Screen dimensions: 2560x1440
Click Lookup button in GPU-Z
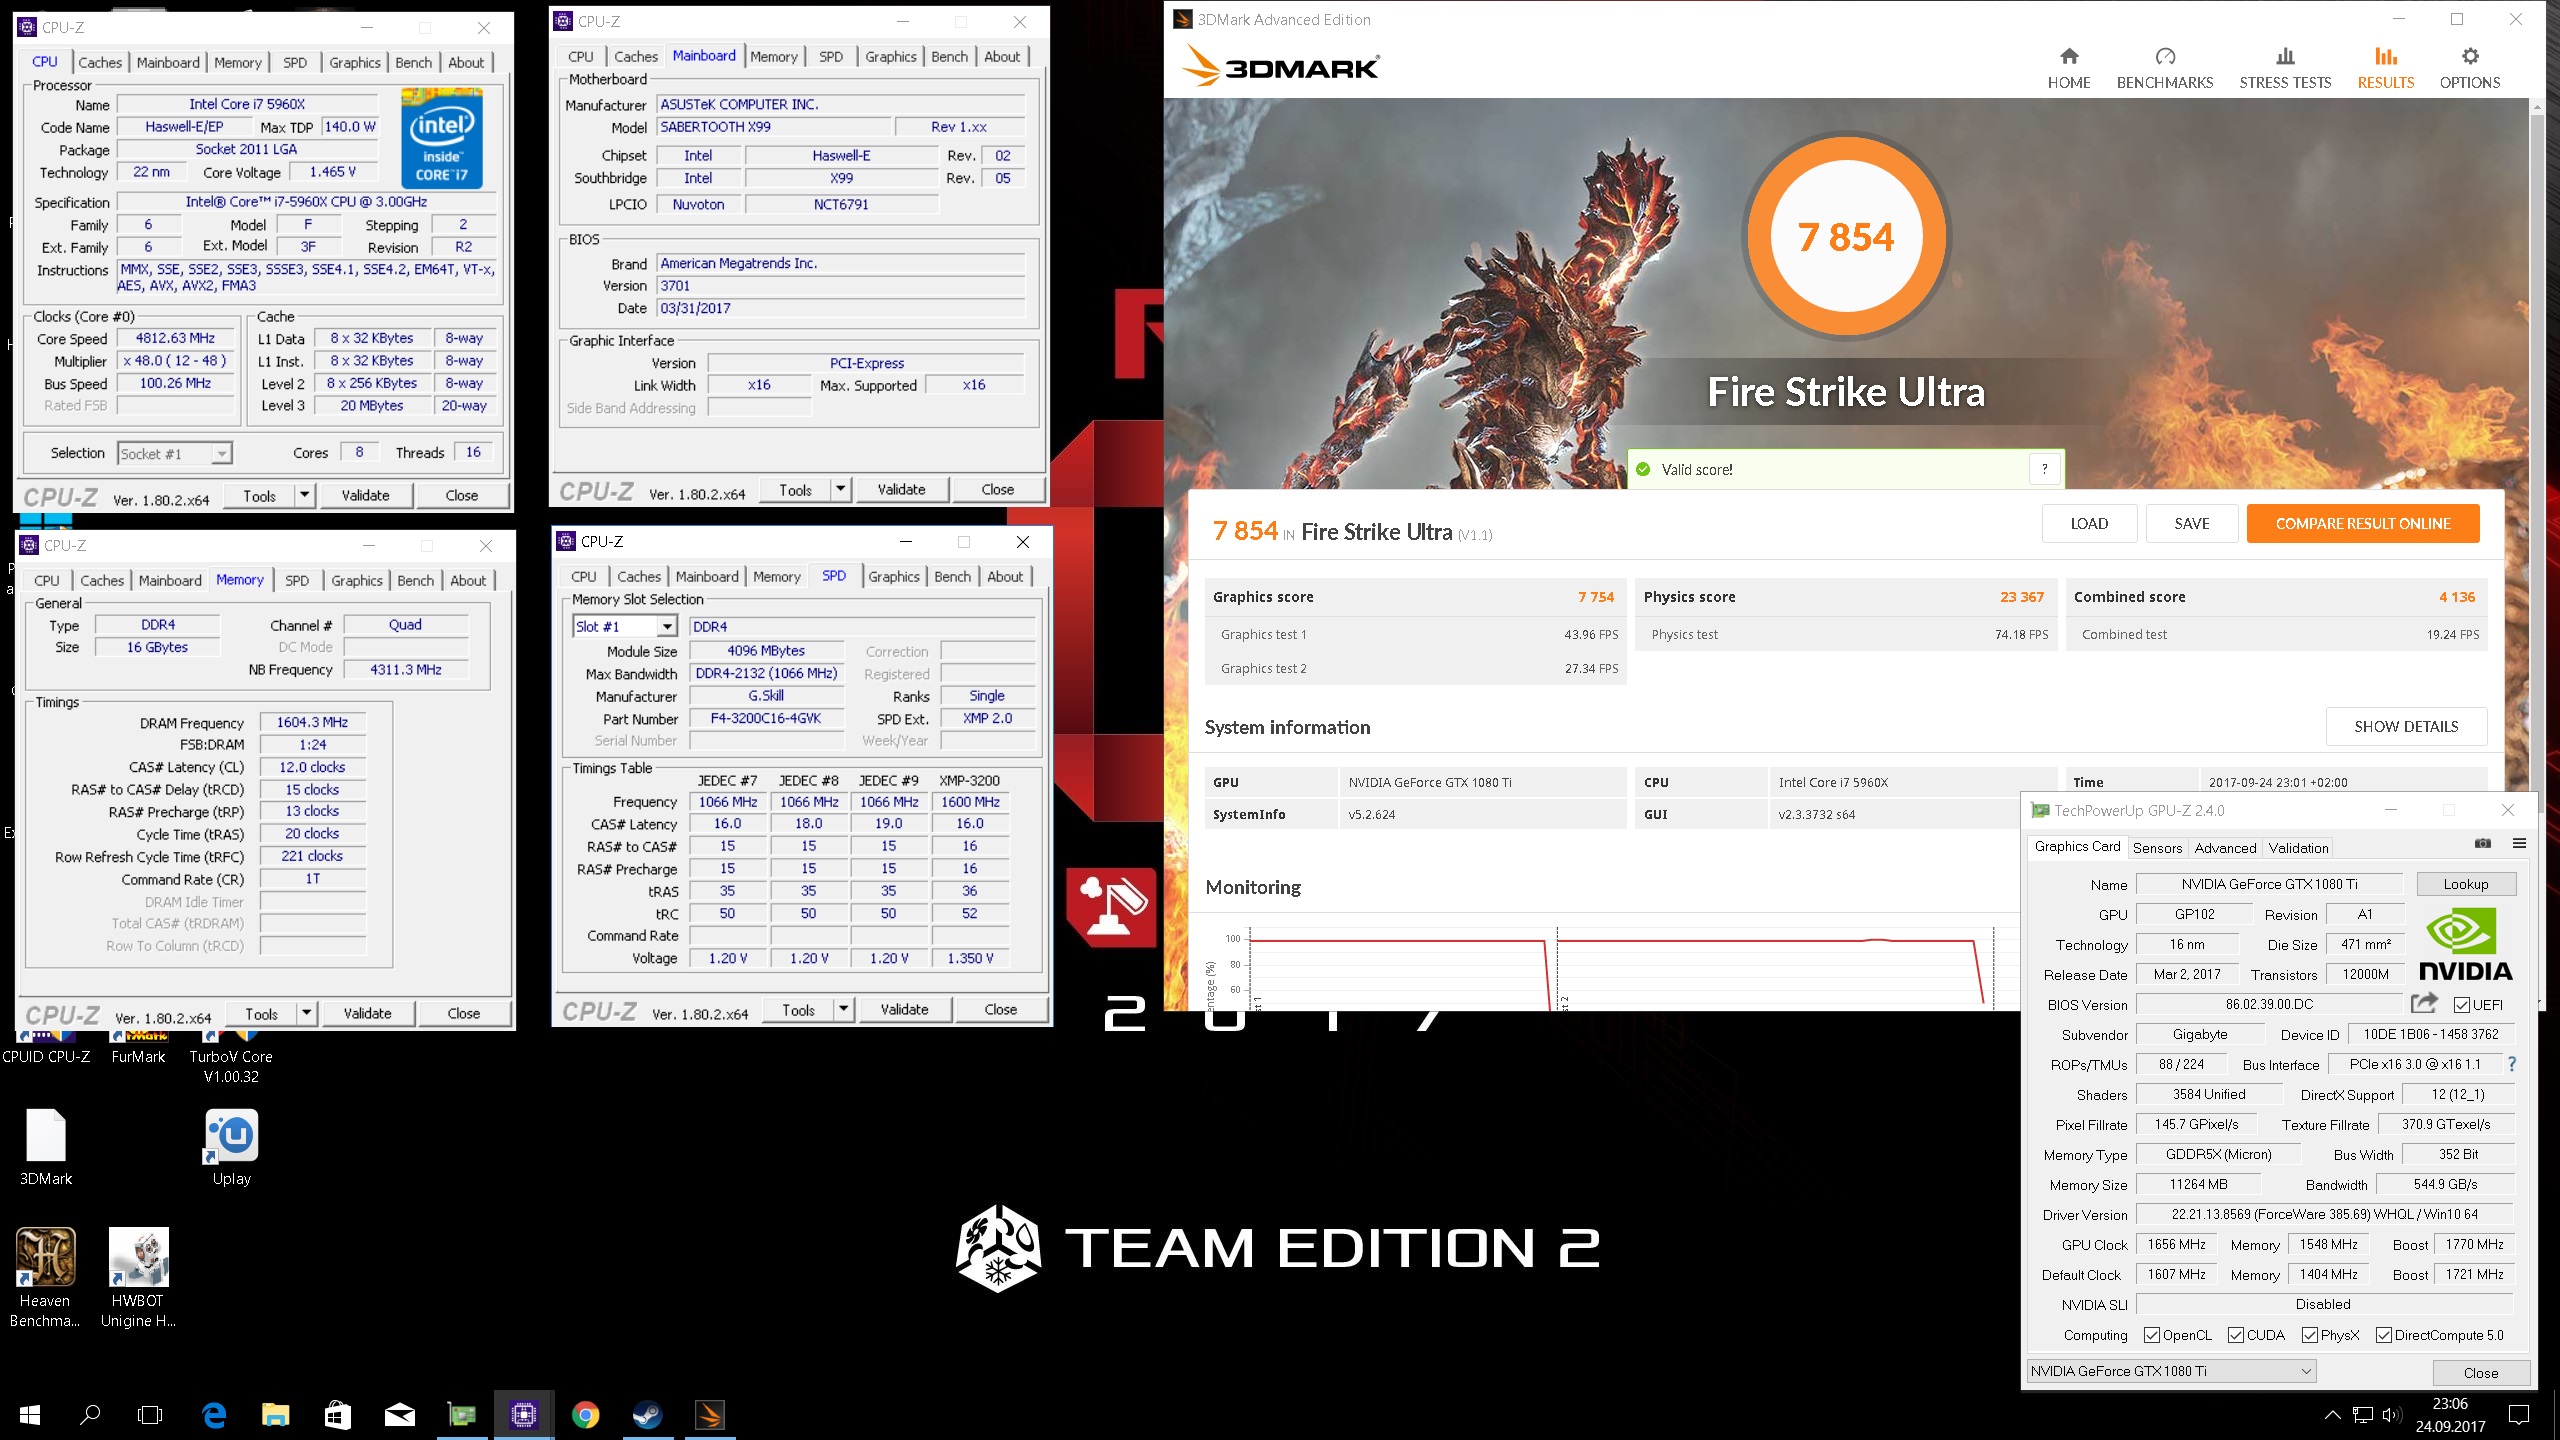2466,884
